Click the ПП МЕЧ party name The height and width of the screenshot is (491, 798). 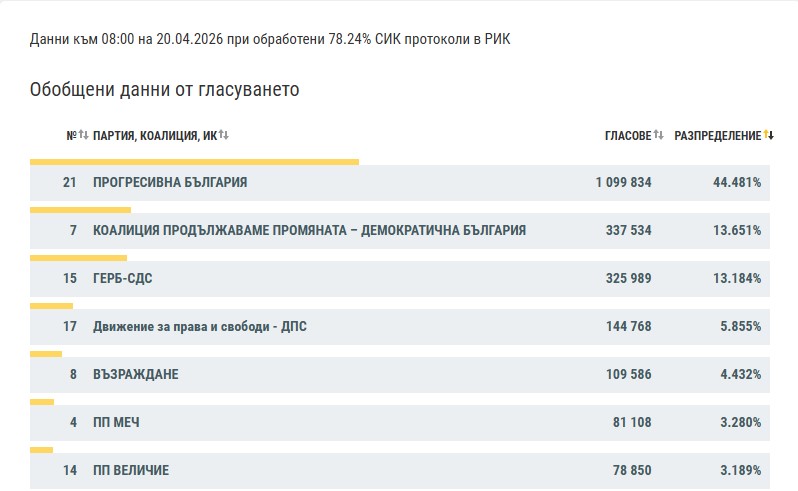click(x=116, y=423)
